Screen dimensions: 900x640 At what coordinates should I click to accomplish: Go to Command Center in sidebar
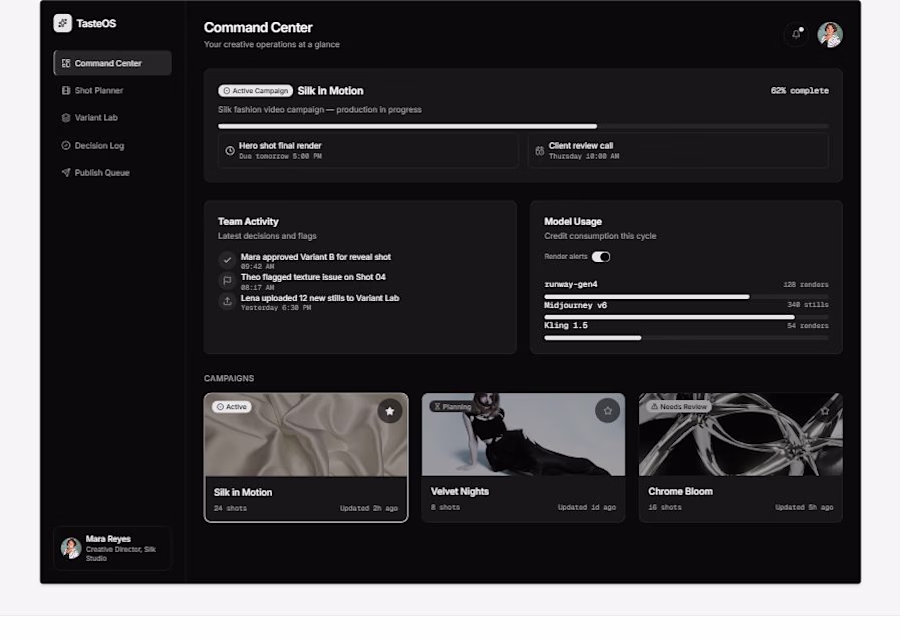pos(112,63)
